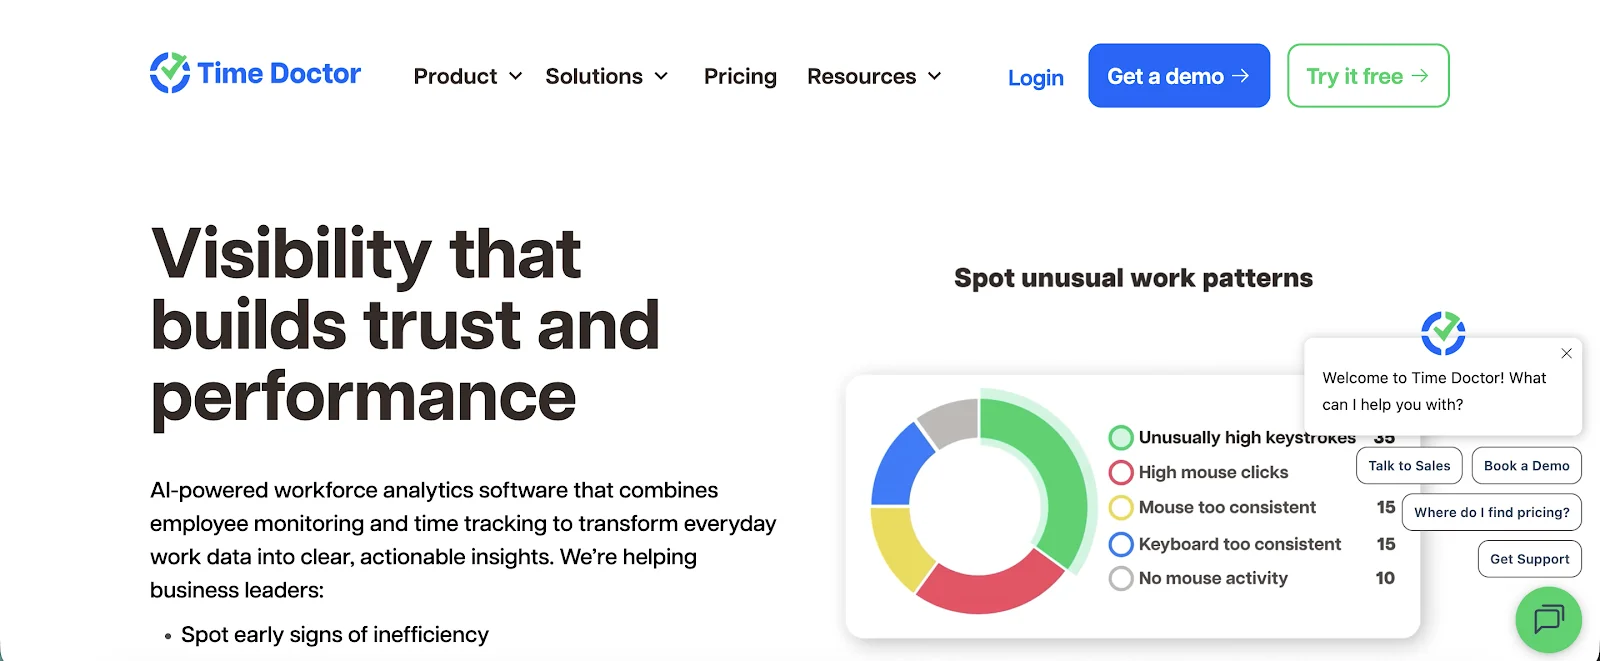Click the High mouse clicks legend label
Image resolution: width=1600 pixels, height=661 pixels.
click(x=1213, y=472)
